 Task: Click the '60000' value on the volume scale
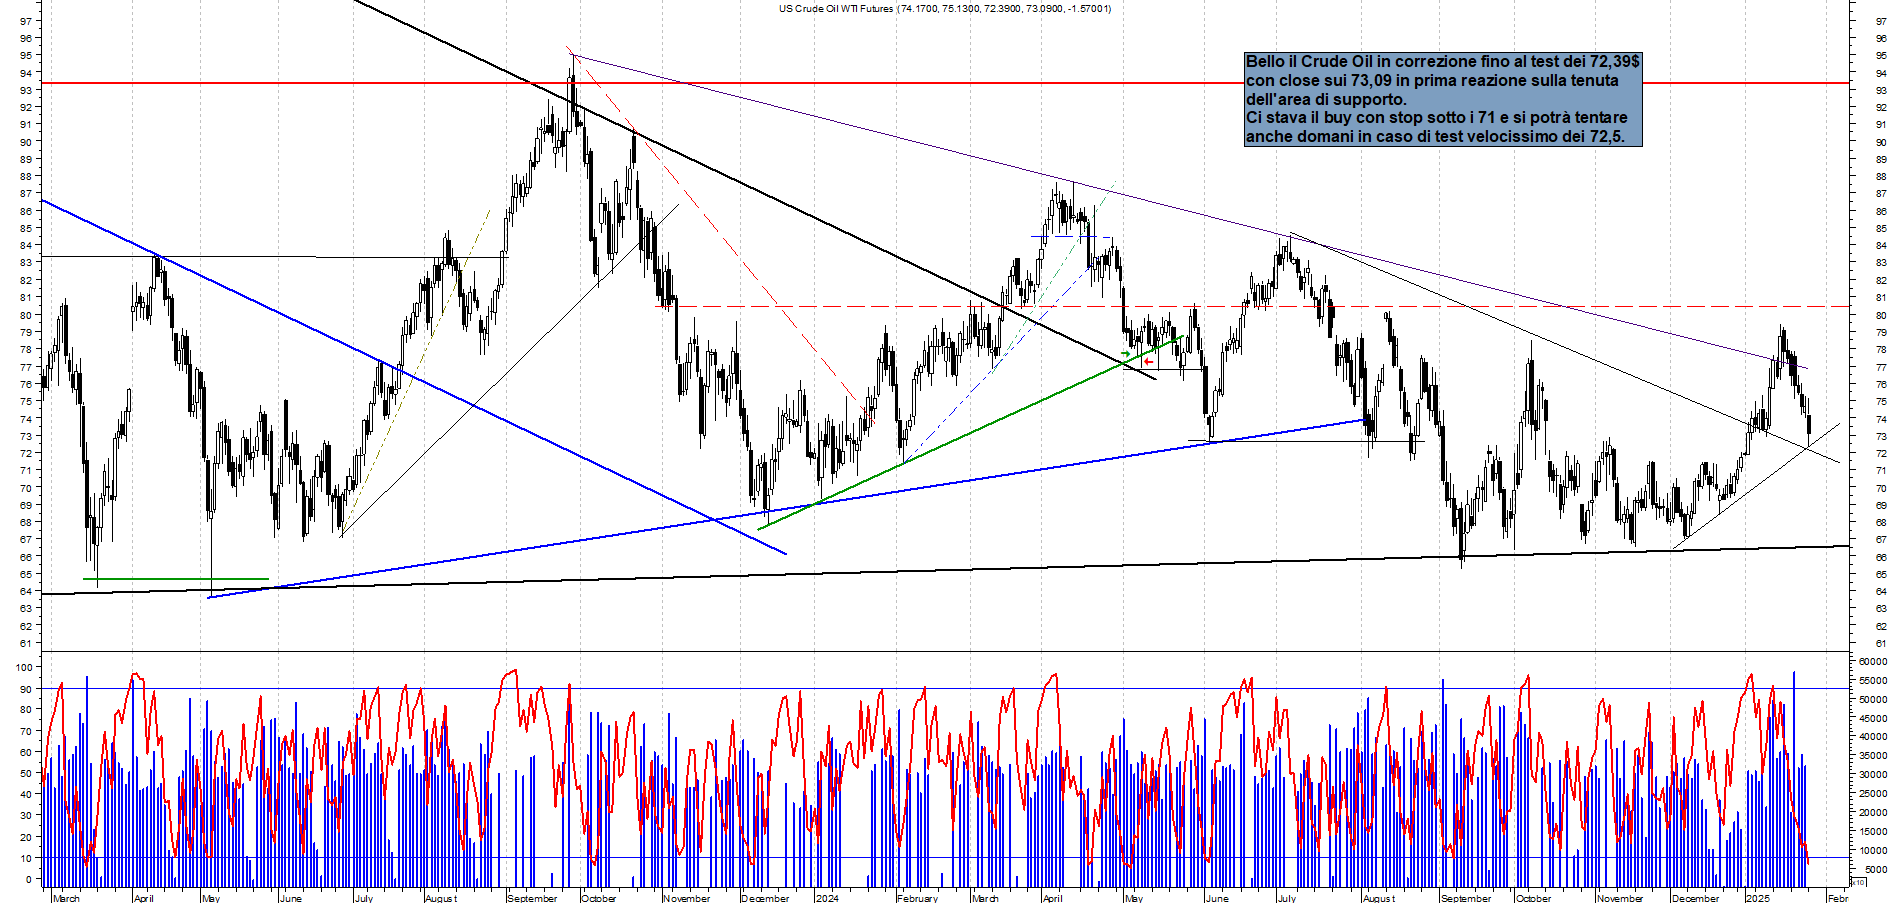pyautogui.click(x=1873, y=662)
